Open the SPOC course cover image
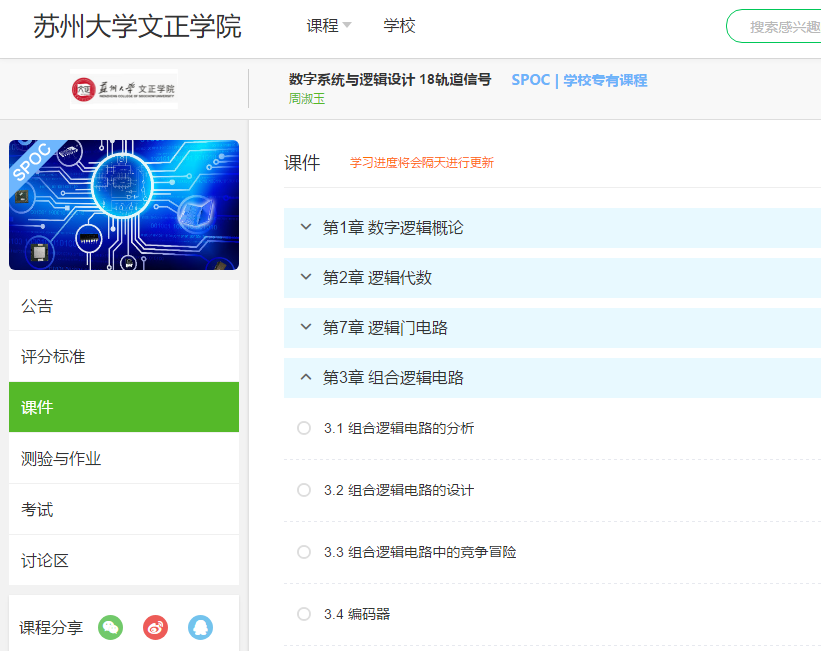Viewport: 821px width, 651px height. [124, 205]
